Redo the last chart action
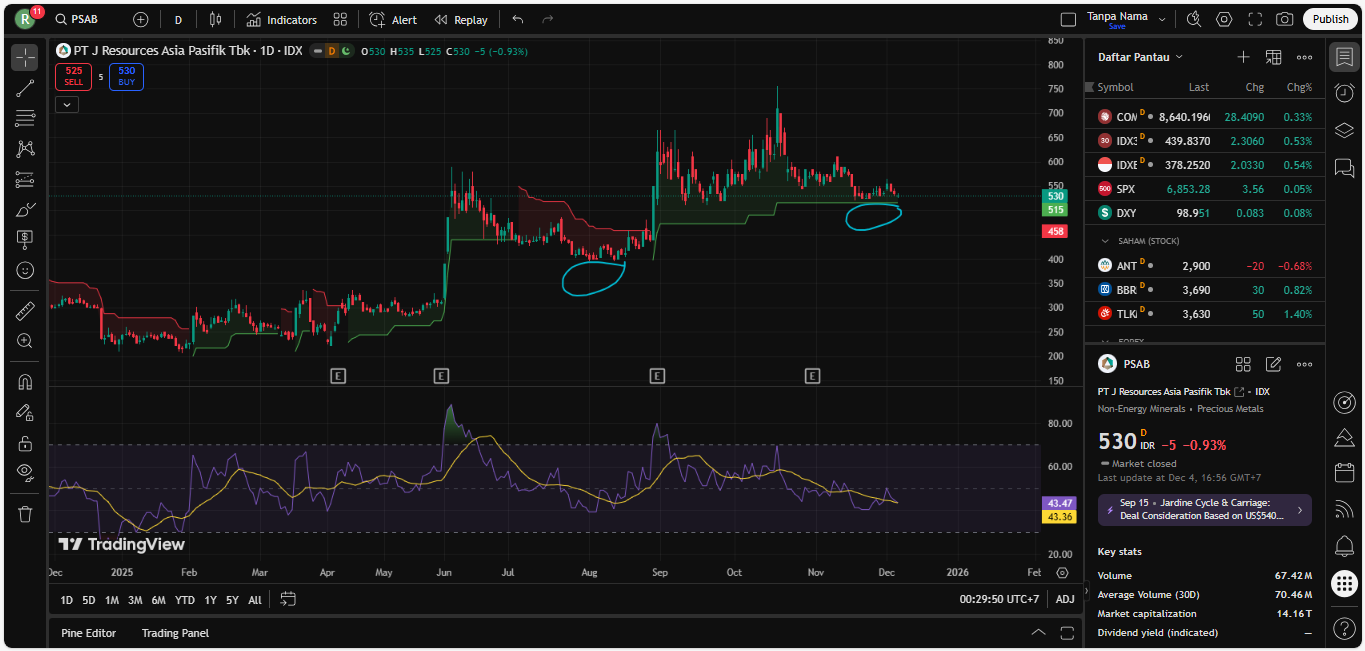 pyautogui.click(x=547, y=19)
